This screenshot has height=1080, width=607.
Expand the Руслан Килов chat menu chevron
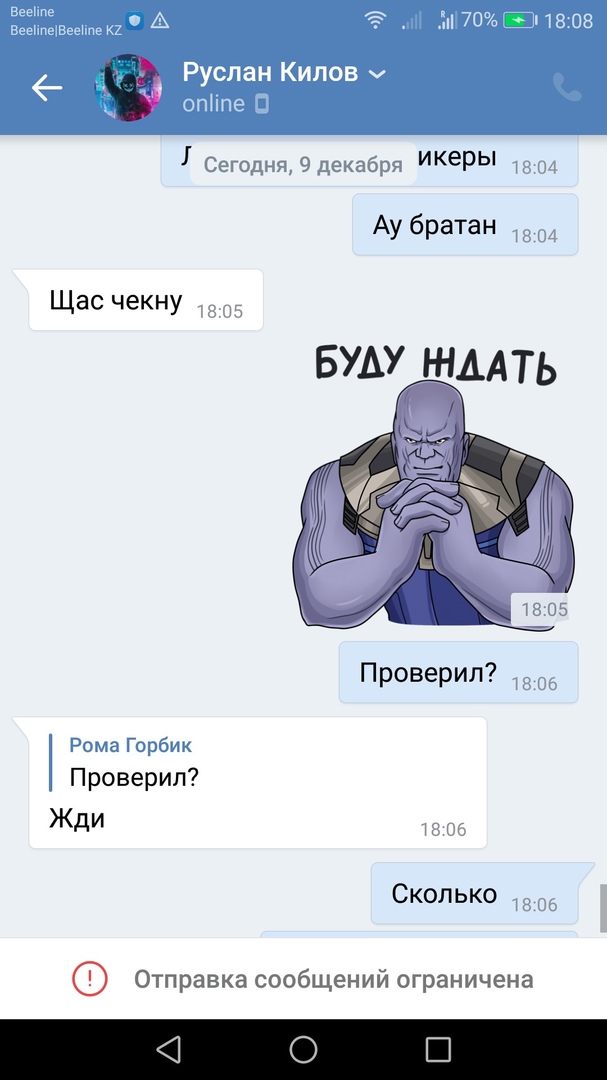pos(378,74)
